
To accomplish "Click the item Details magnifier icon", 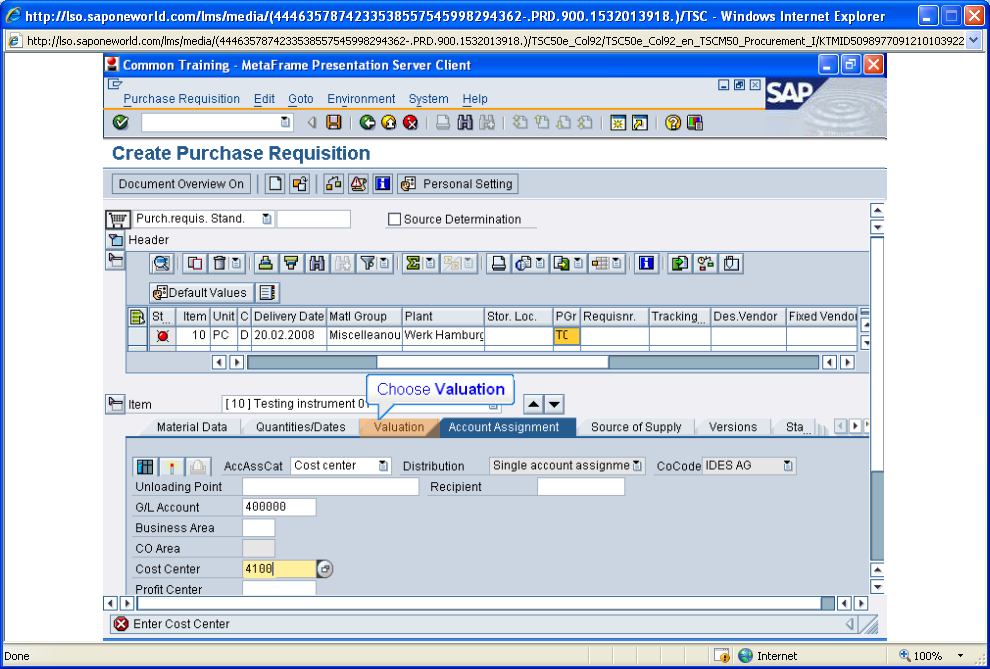I will click(x=162, y=263).
